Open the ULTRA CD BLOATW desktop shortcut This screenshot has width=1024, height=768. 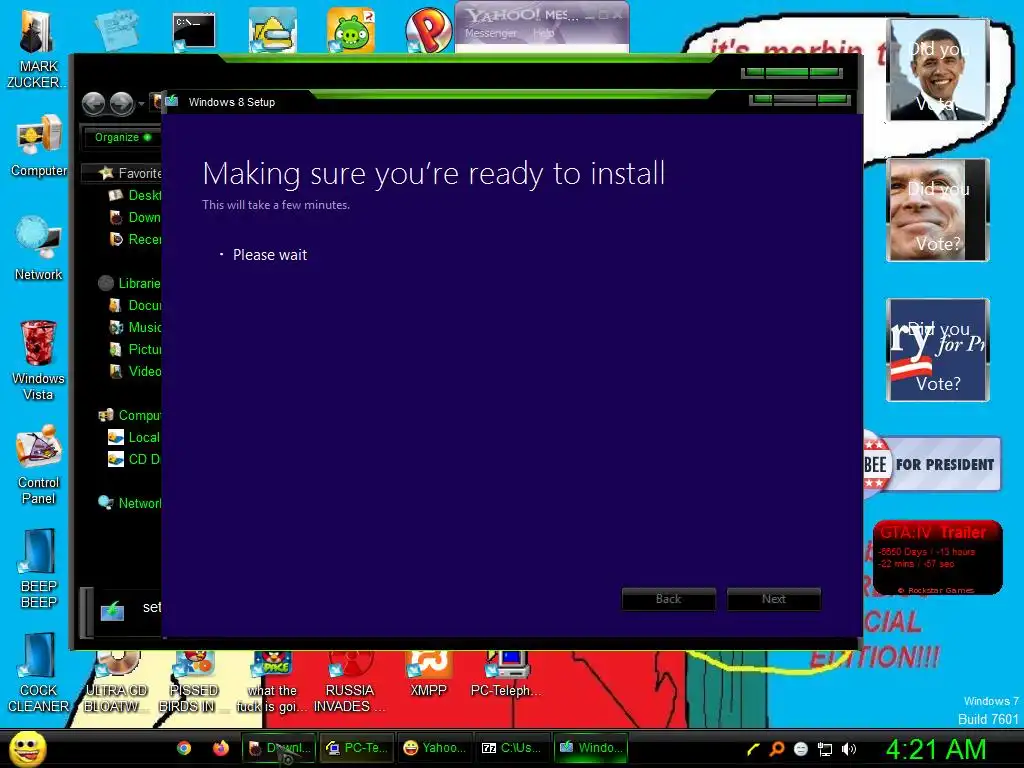click(116, 682)
